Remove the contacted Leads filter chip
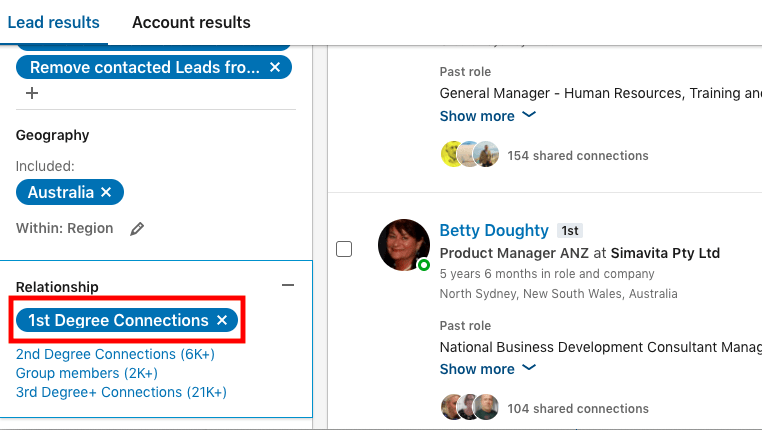This screenshot has height=430, width=762. [x=275, y=67]
